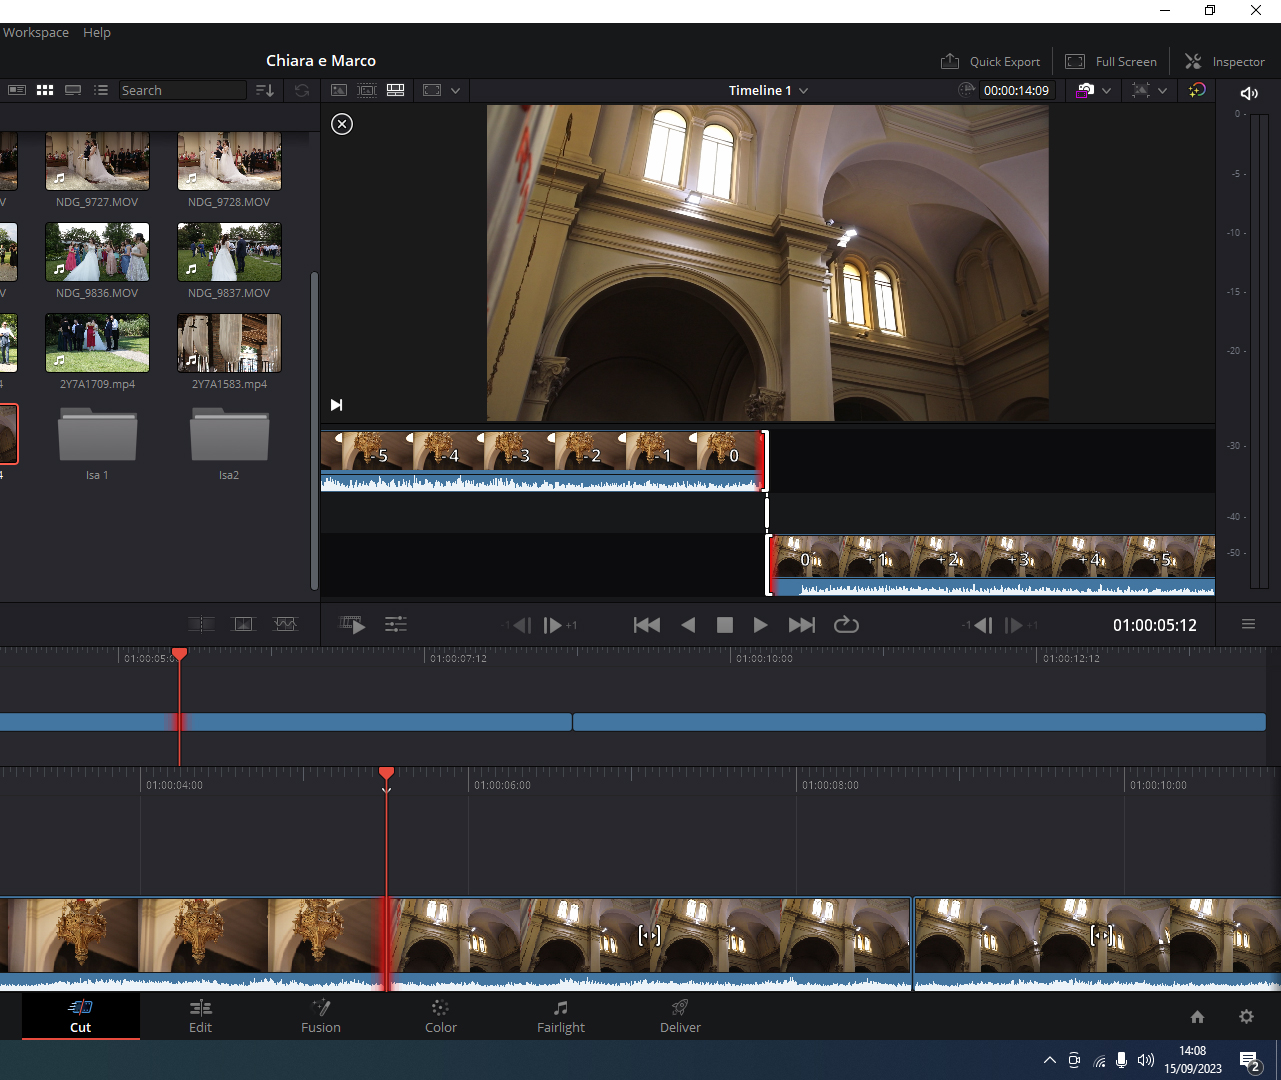Click the split clip tool icon

[201, 624]
